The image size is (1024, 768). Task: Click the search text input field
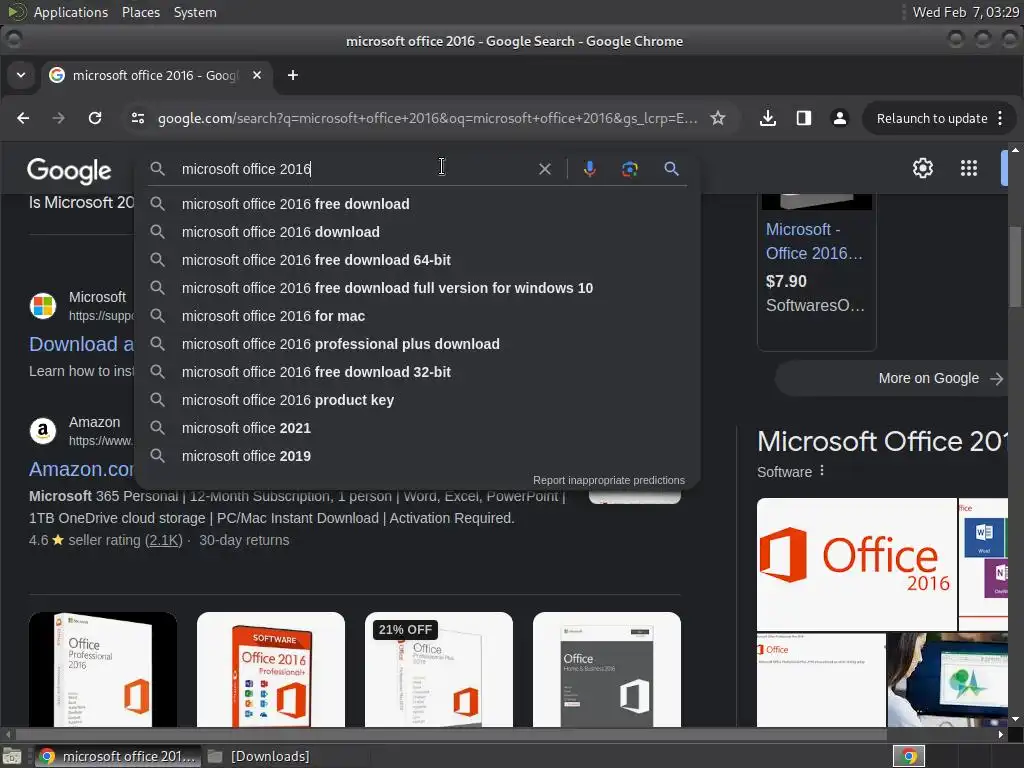tap(353, 169)
